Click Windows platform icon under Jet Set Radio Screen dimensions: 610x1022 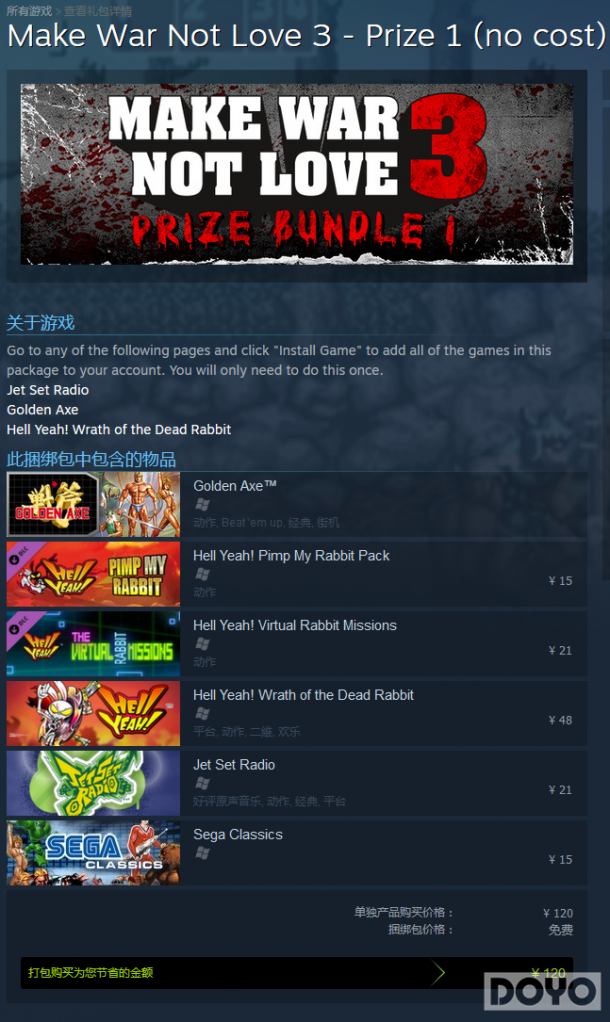[x=203, y=783]
